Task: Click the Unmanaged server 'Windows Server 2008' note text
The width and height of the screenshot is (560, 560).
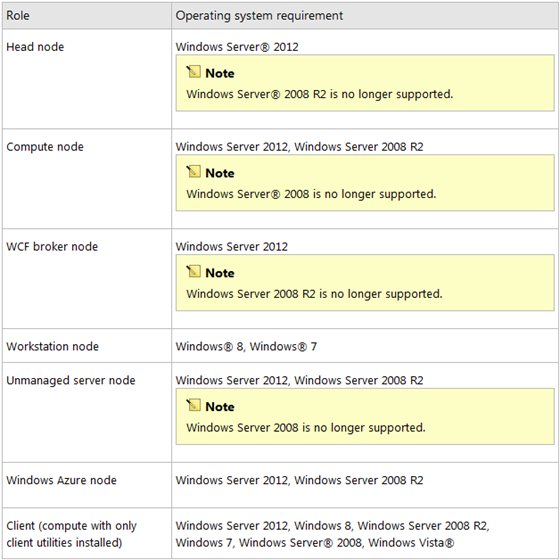Action: point(306,428)
